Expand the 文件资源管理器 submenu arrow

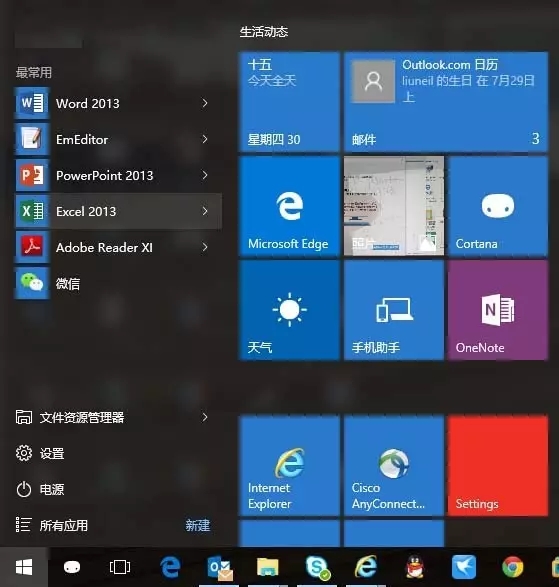coord(205,417)
